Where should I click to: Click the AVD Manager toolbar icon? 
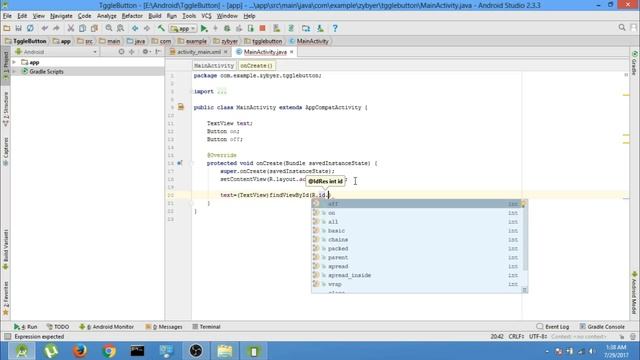pos(277,28)
